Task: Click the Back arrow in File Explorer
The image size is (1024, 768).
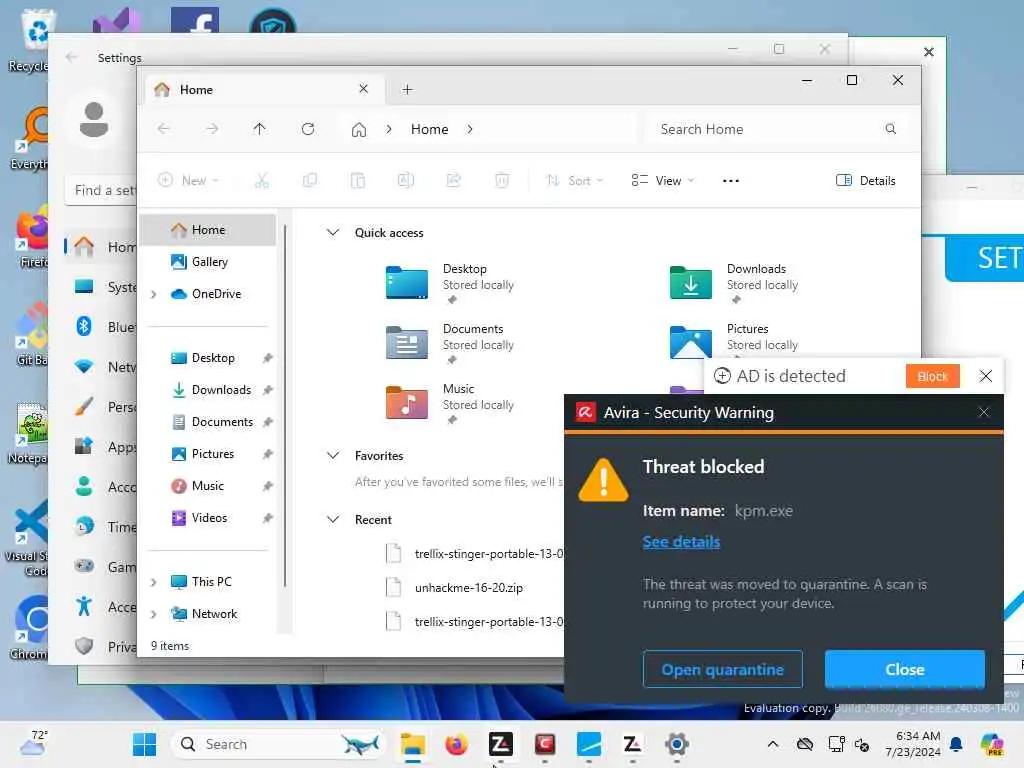Action: coord(164,129)
